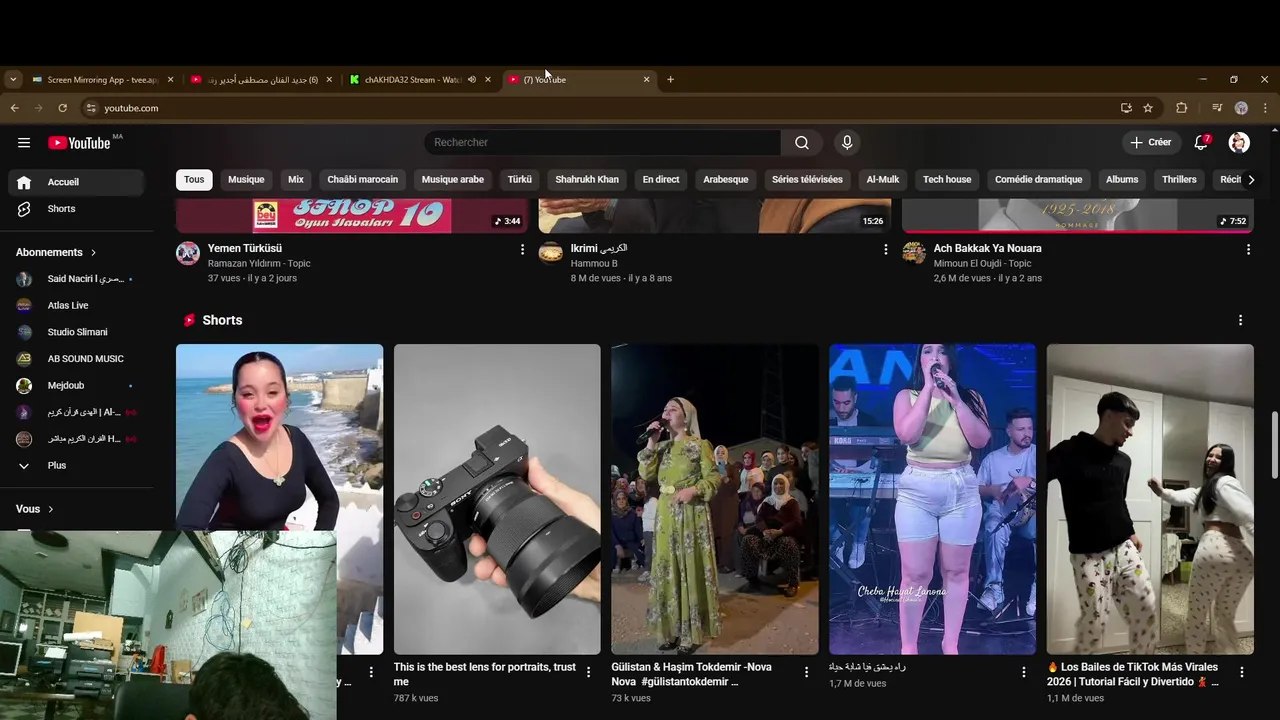
Task: Open Hammou B channel avatar
Action: tap(551, 253)
